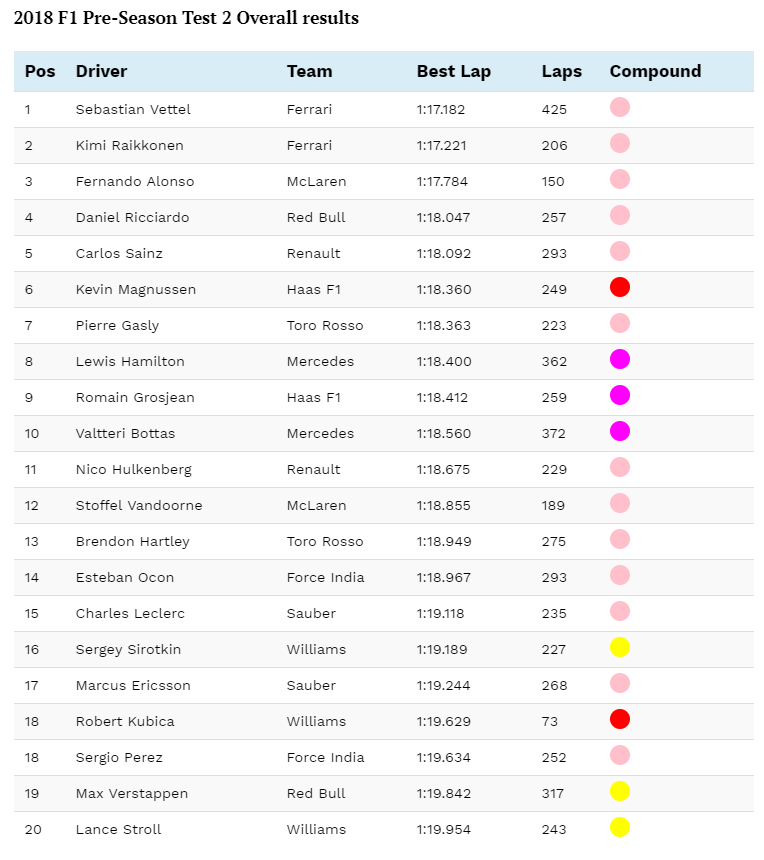Click the Driver column header
This screenshot has width=764, height=860.
tap(101, 71)
